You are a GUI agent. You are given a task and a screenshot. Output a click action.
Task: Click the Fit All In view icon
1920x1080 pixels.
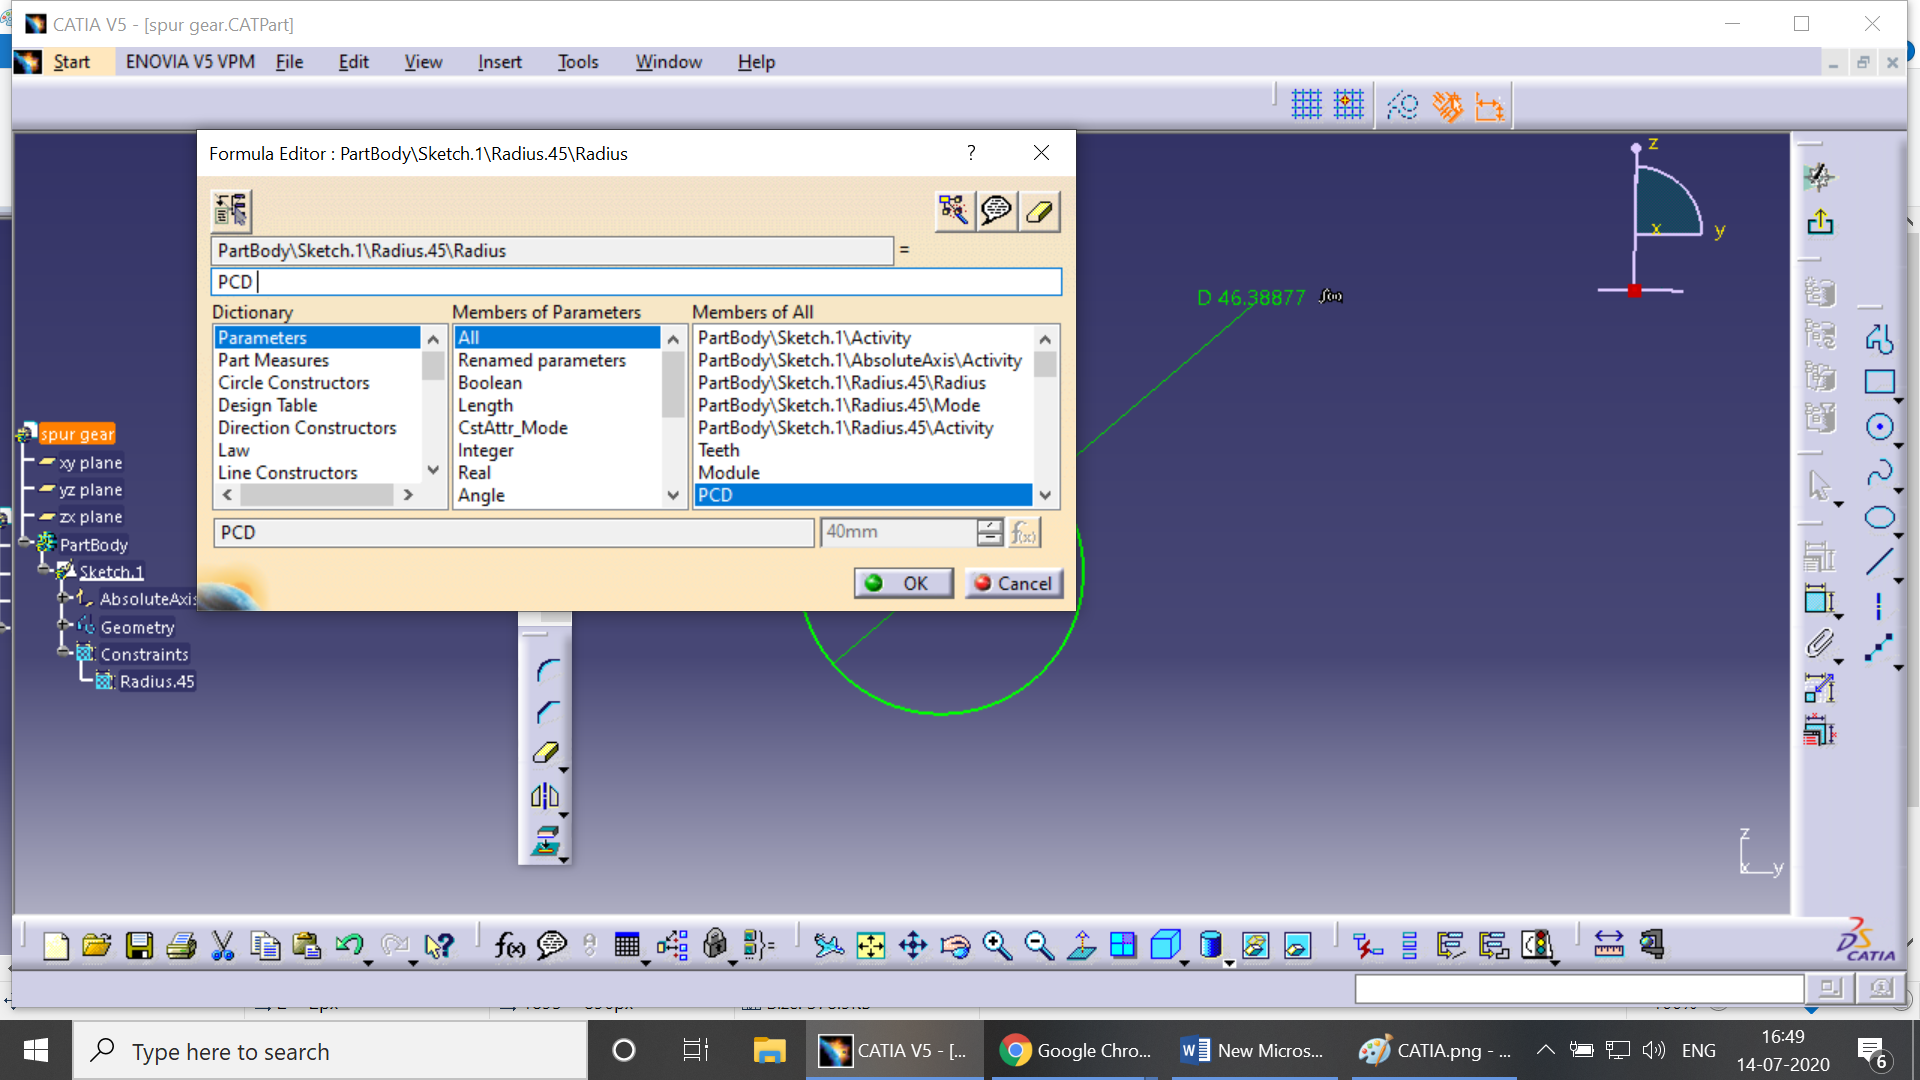click(x=871, y=945)
